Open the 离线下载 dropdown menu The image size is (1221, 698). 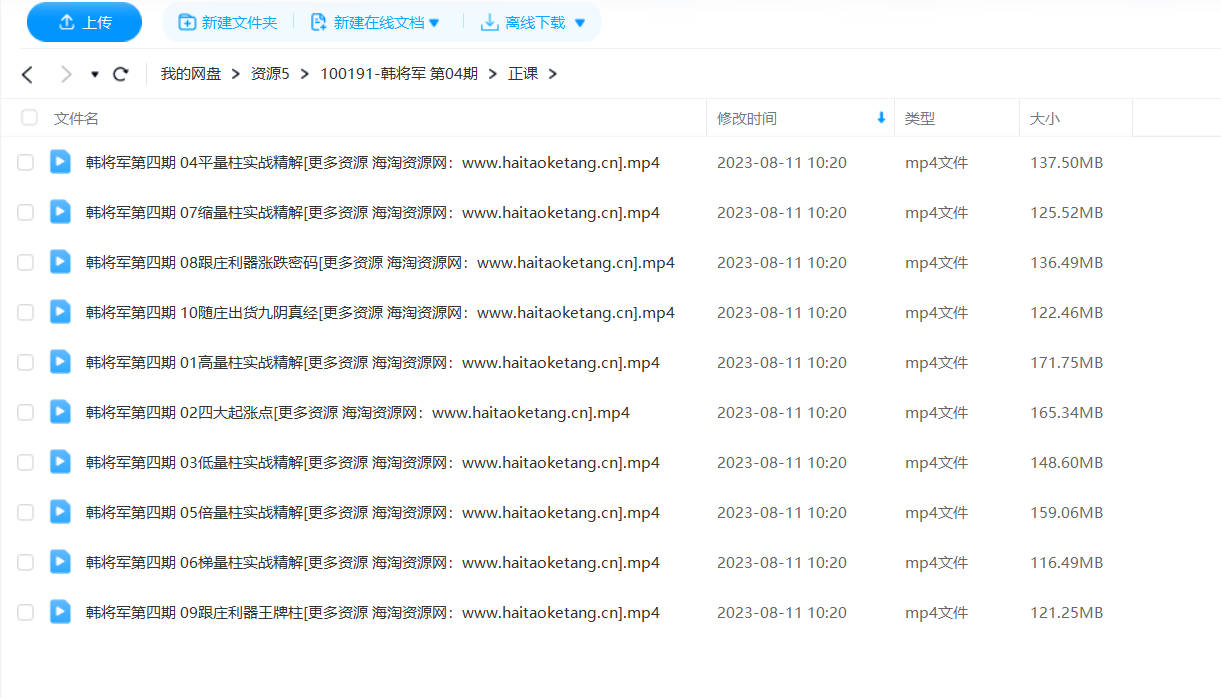pos(533,22)
